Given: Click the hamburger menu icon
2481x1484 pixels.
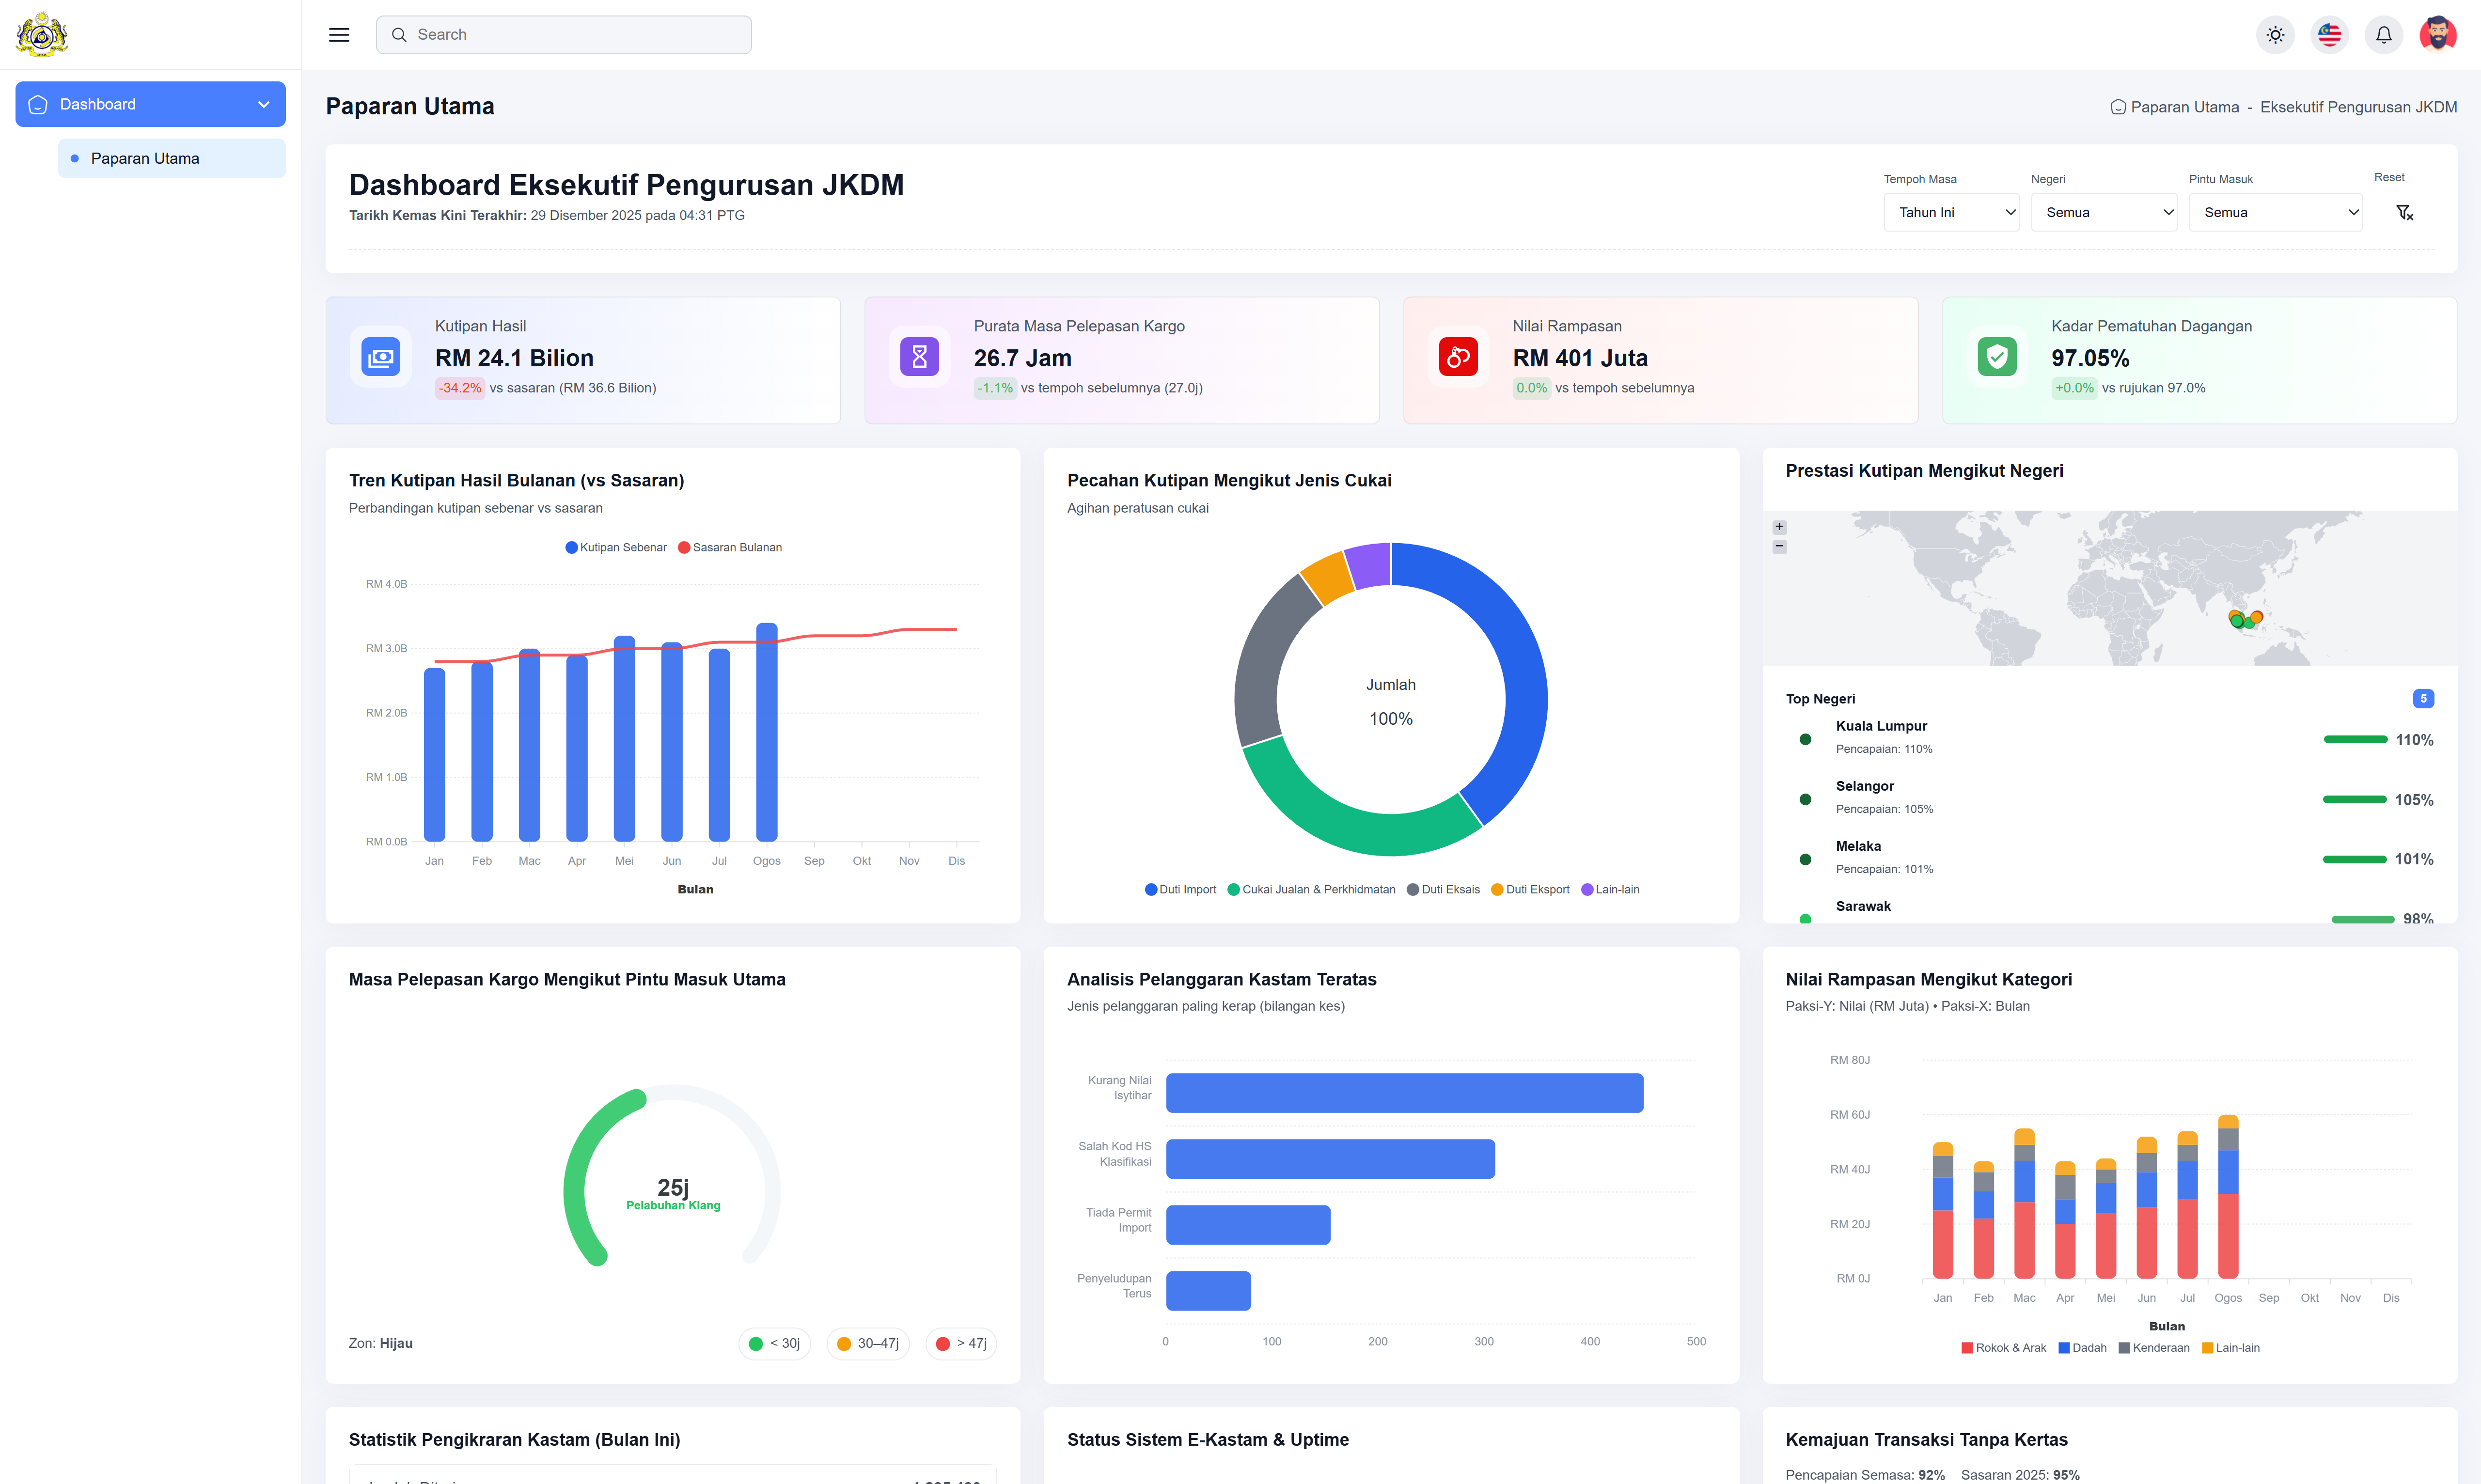Looking at the screenshot, I should click(x=339, y=35).
